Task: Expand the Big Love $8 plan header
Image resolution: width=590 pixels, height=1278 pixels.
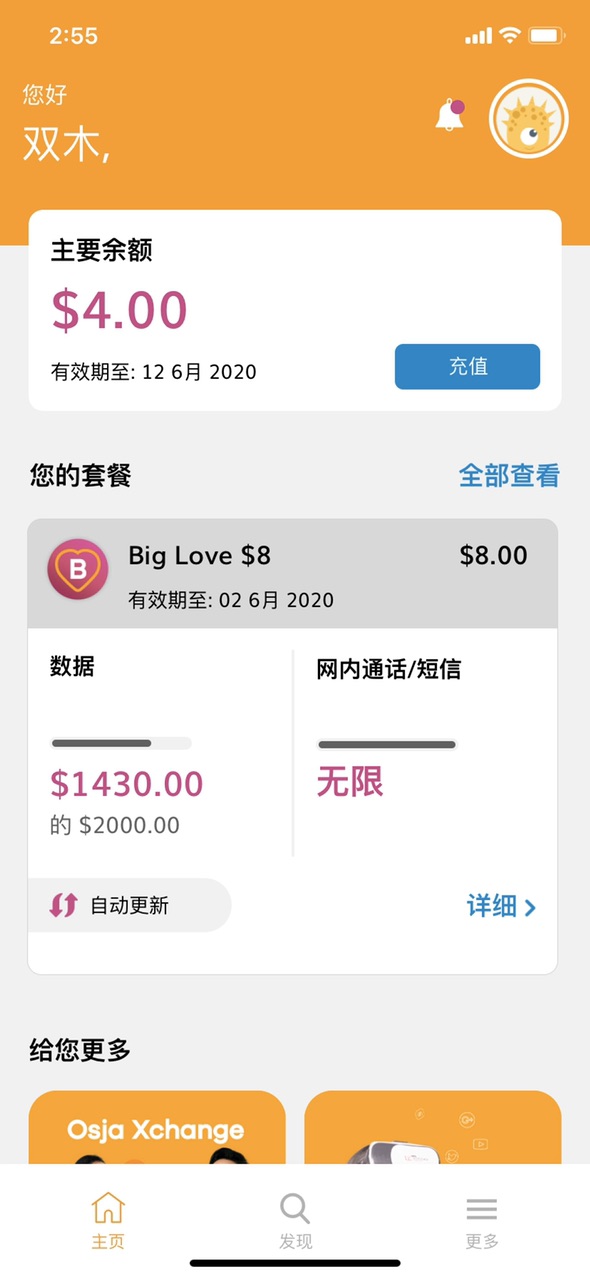Action: (x=293, y=573)
